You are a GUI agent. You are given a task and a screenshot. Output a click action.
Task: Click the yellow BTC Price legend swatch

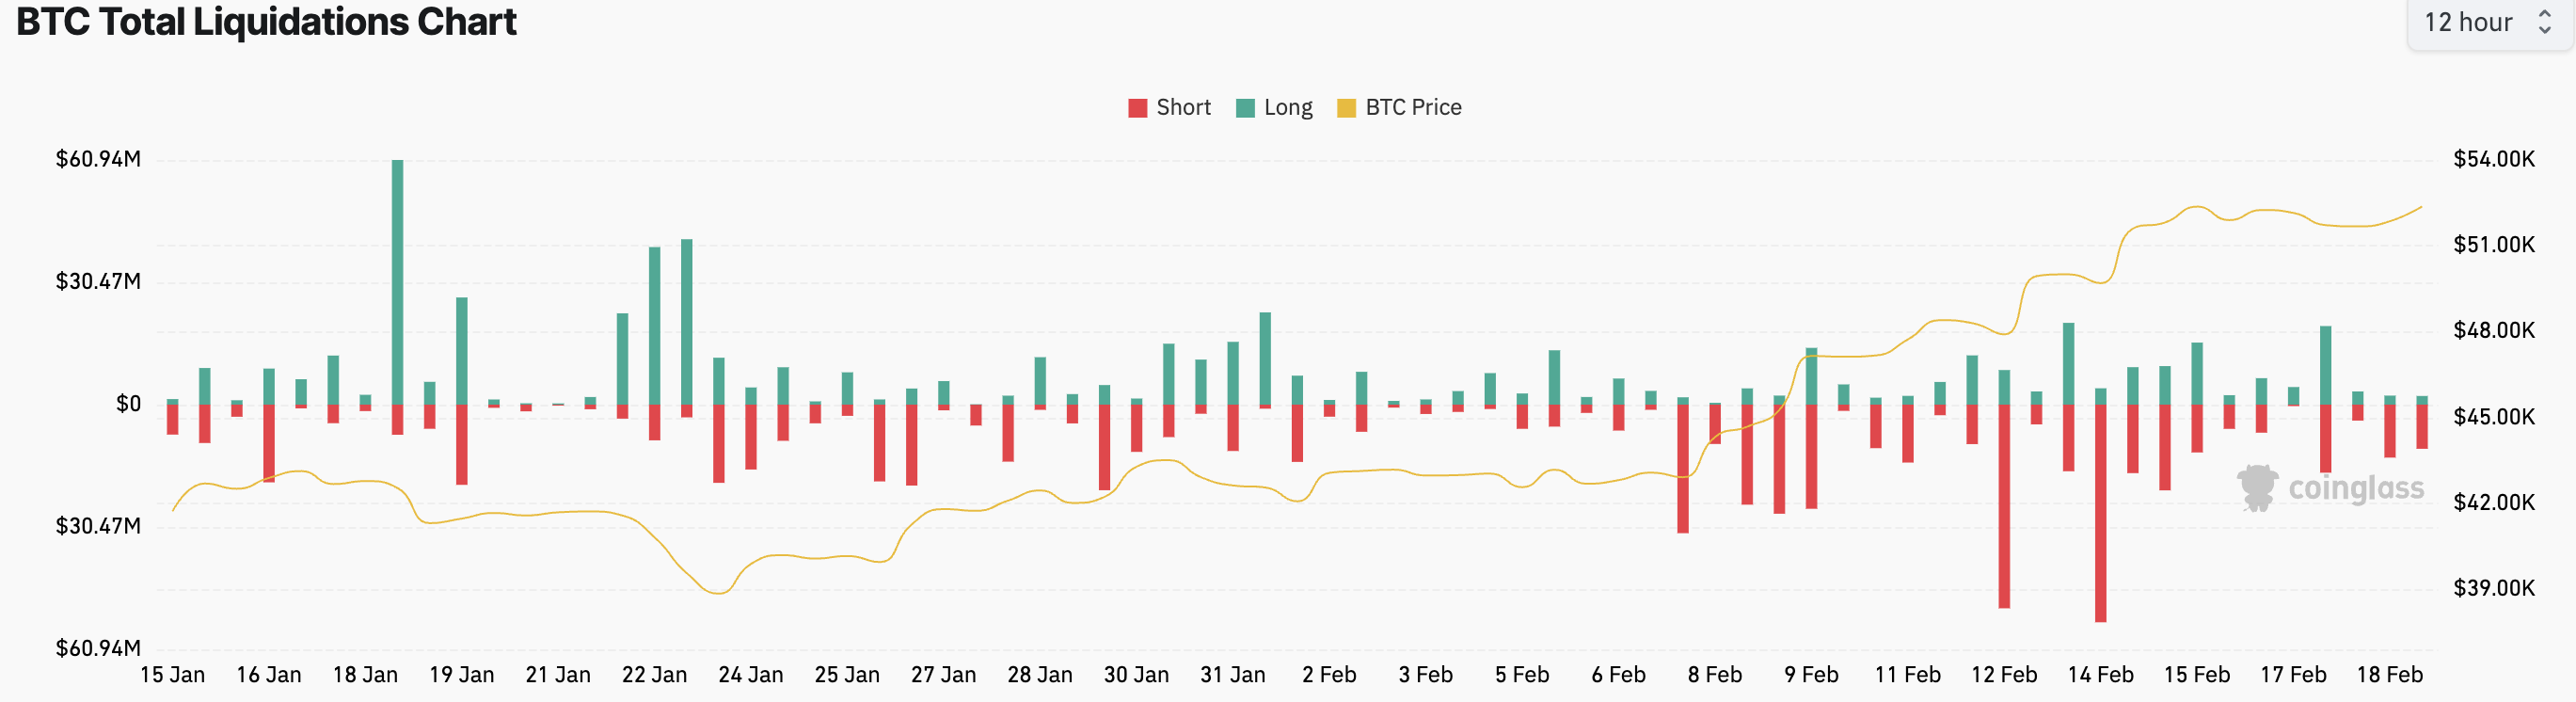(x=1346, y=108)
